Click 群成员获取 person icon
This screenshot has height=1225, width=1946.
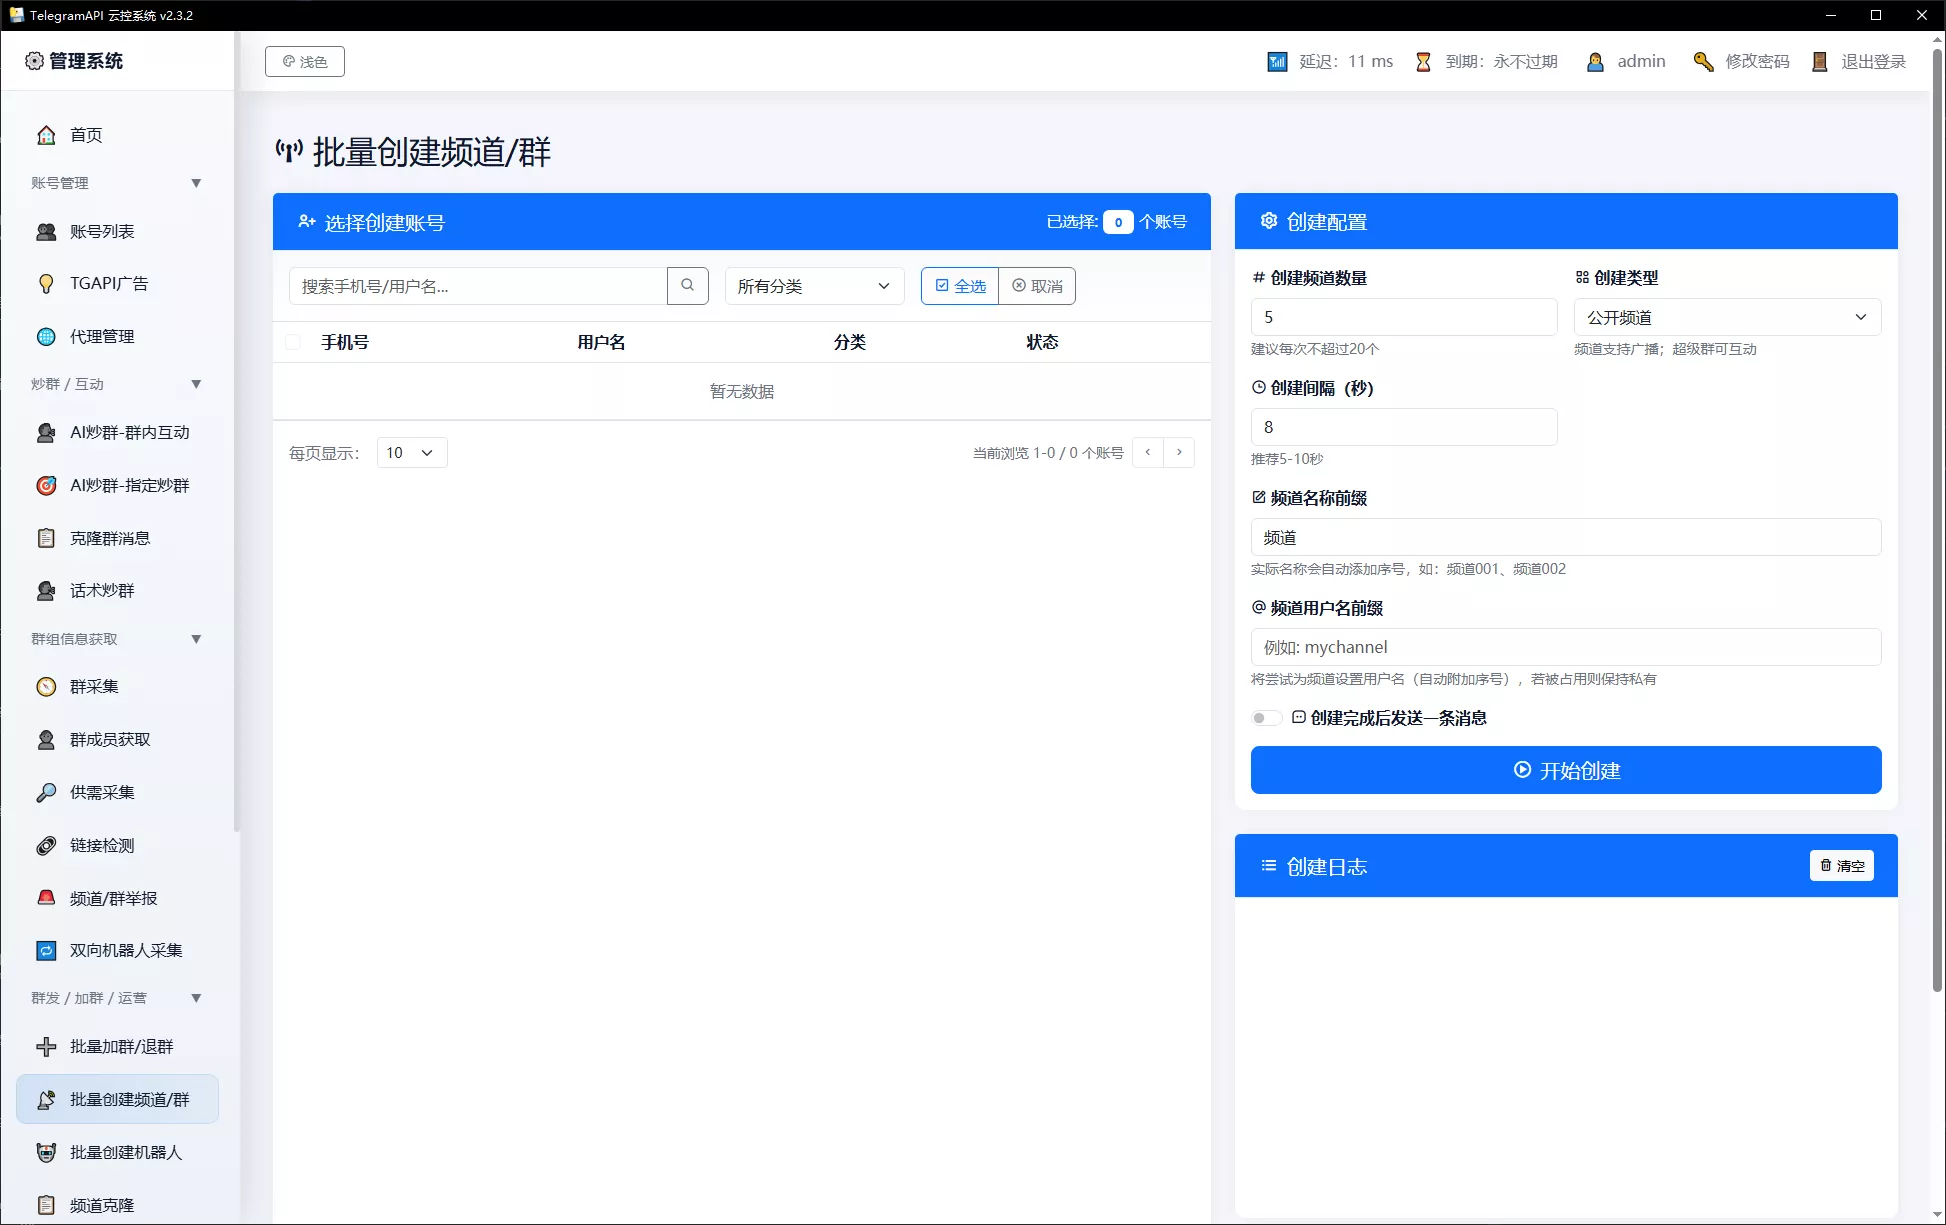[46, 740]
